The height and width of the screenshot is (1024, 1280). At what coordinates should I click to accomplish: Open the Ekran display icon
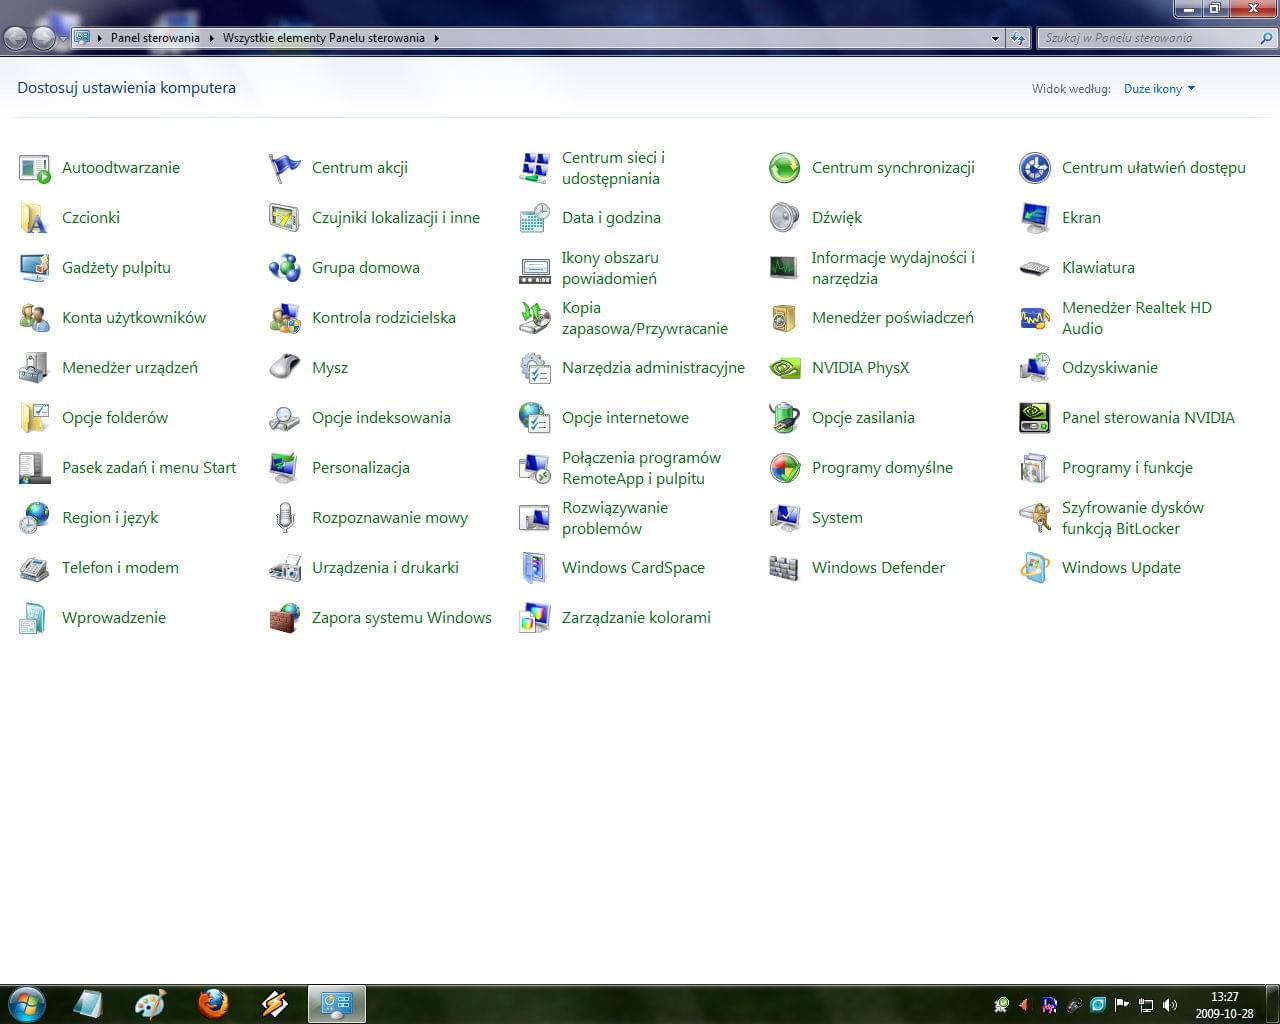[x=1035, y=218]
